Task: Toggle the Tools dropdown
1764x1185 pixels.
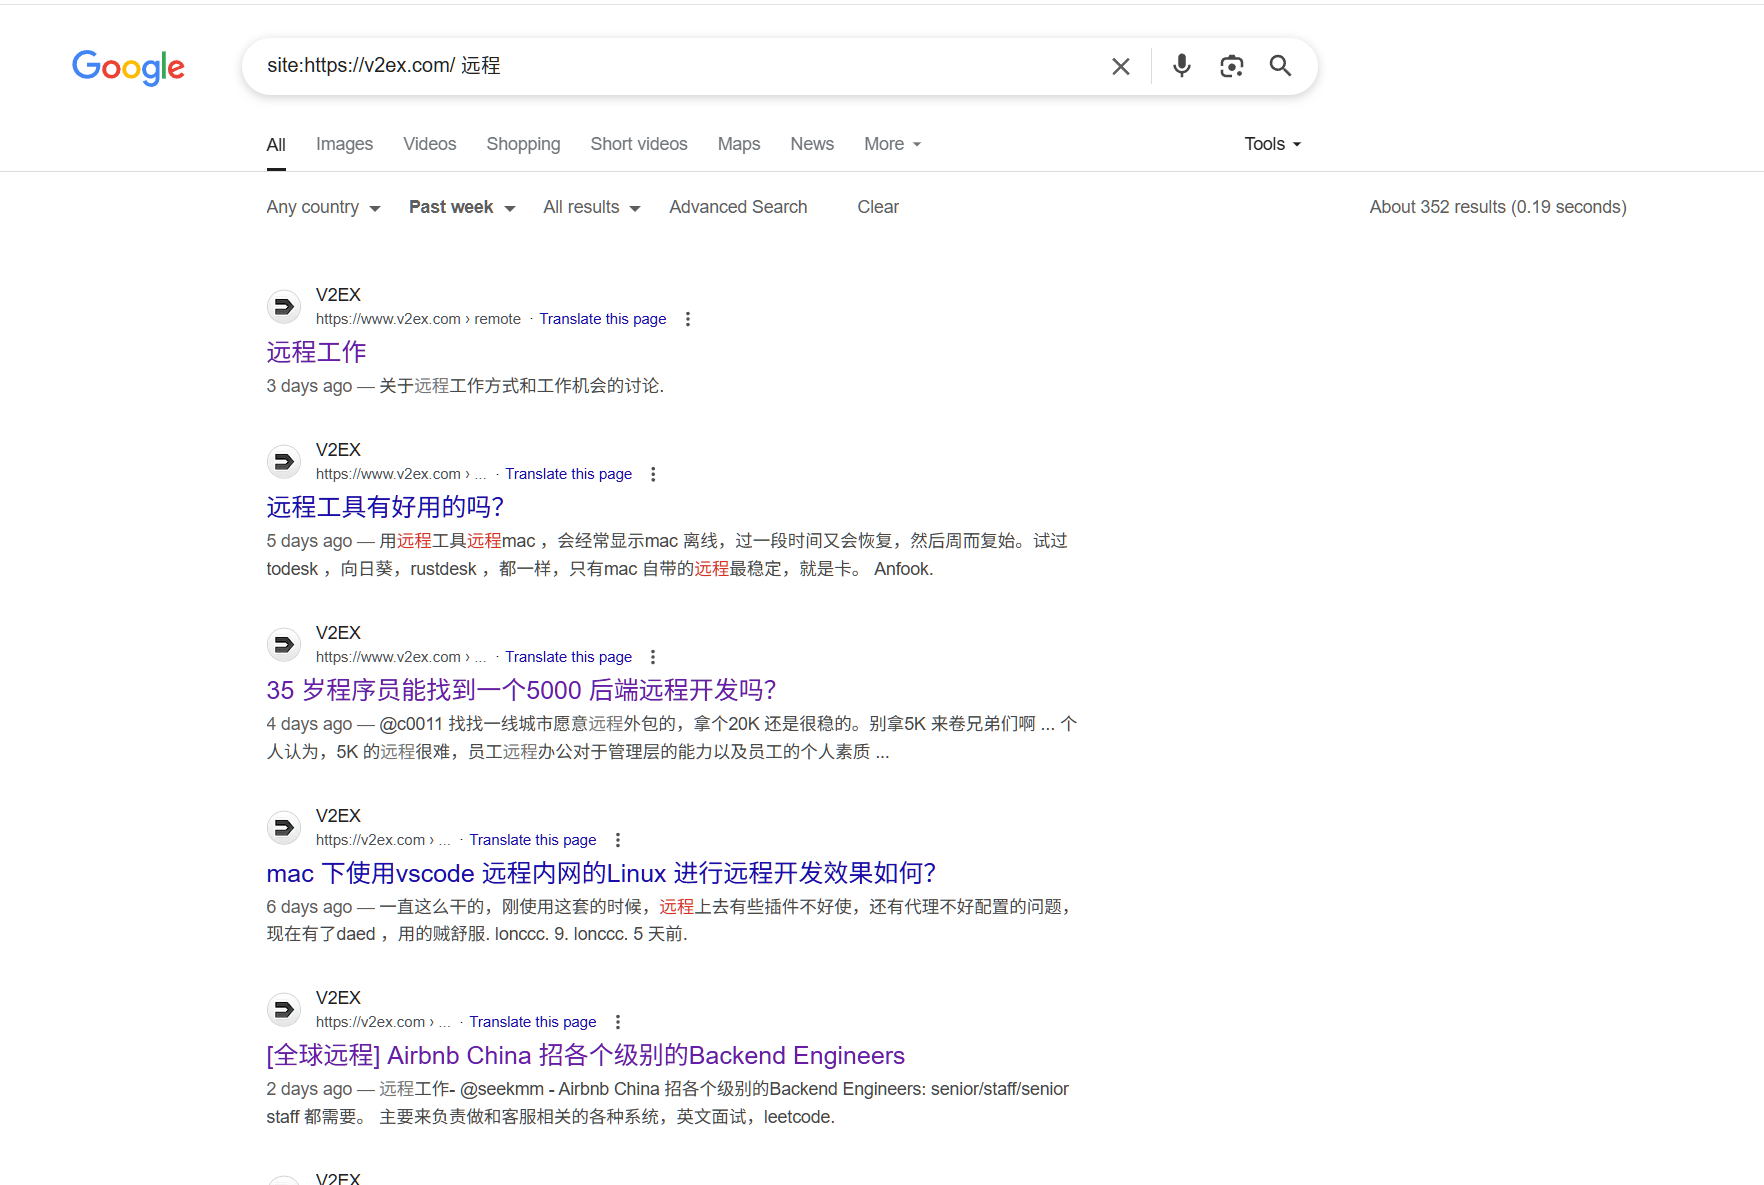Action: [x=1272, y=144]
